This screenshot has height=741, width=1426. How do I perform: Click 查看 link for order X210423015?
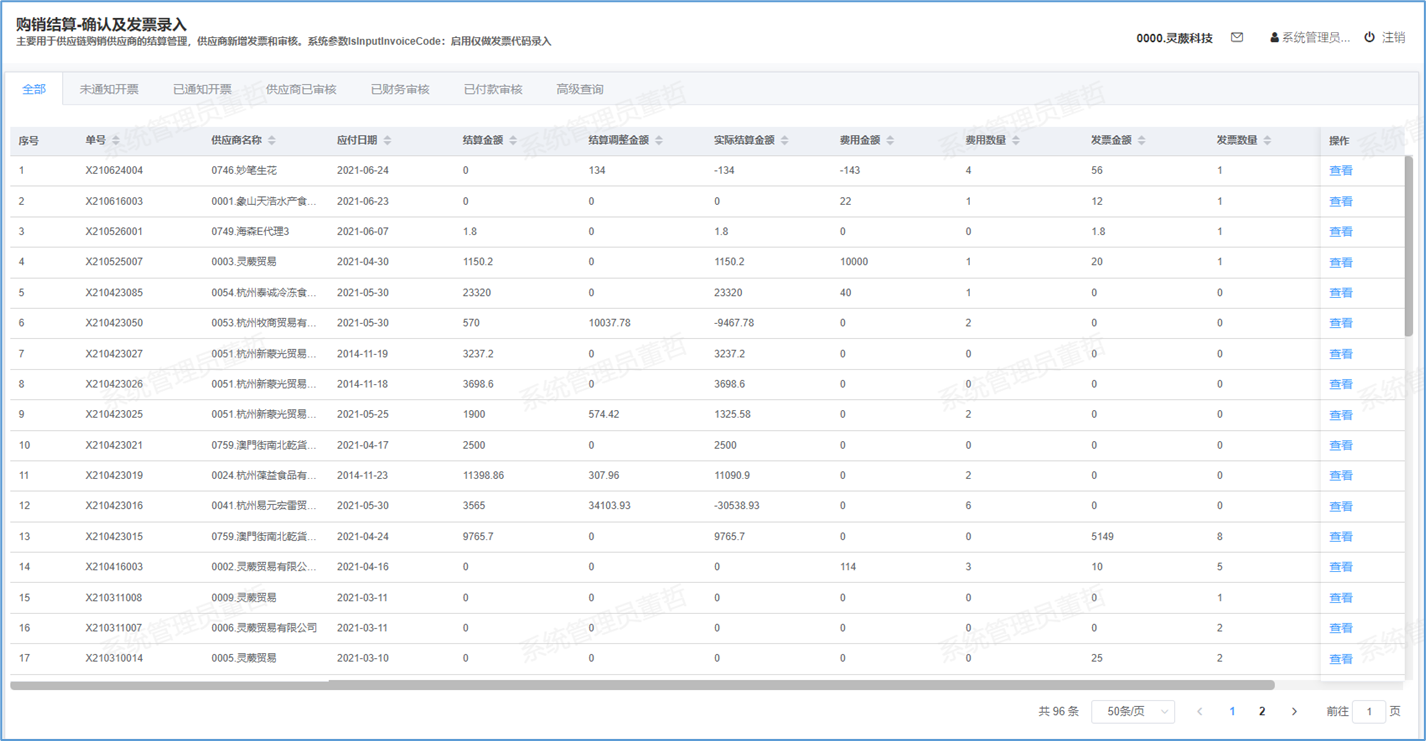coord(1340,537)
